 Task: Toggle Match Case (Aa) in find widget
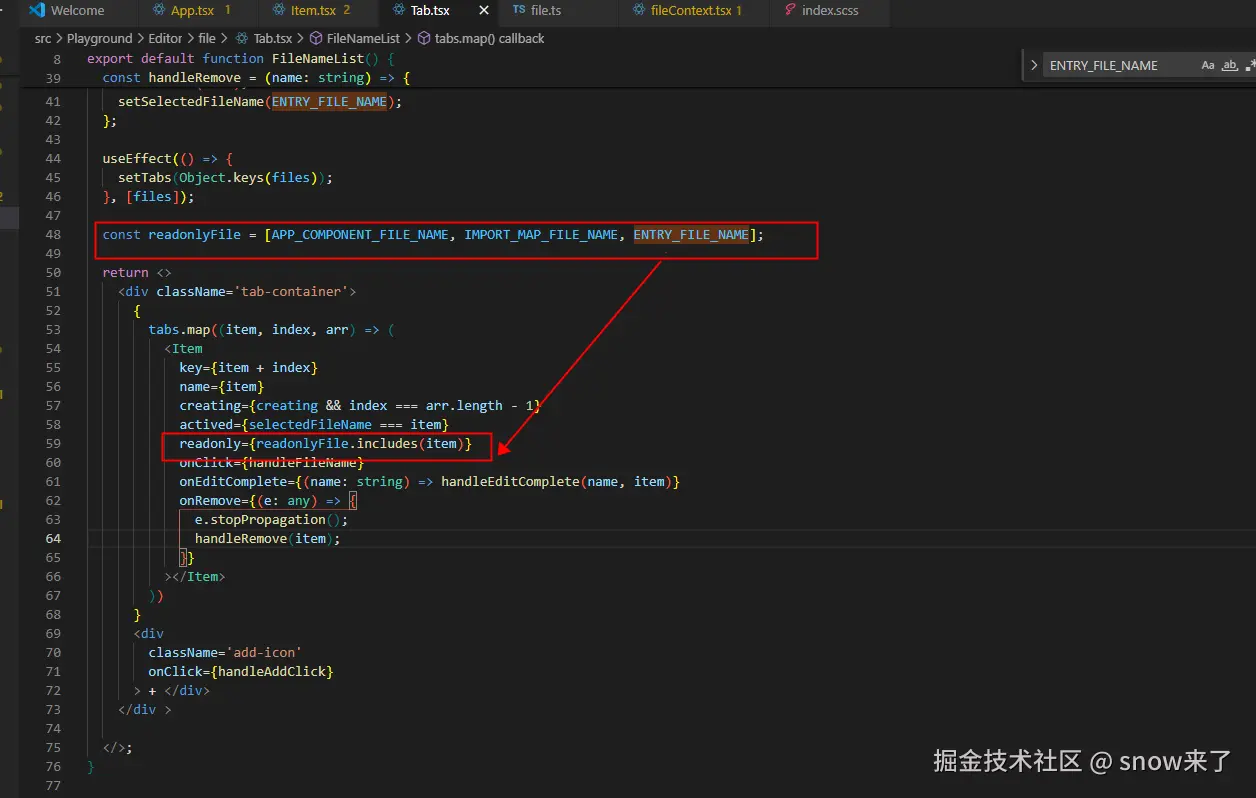coord(1208,65)
